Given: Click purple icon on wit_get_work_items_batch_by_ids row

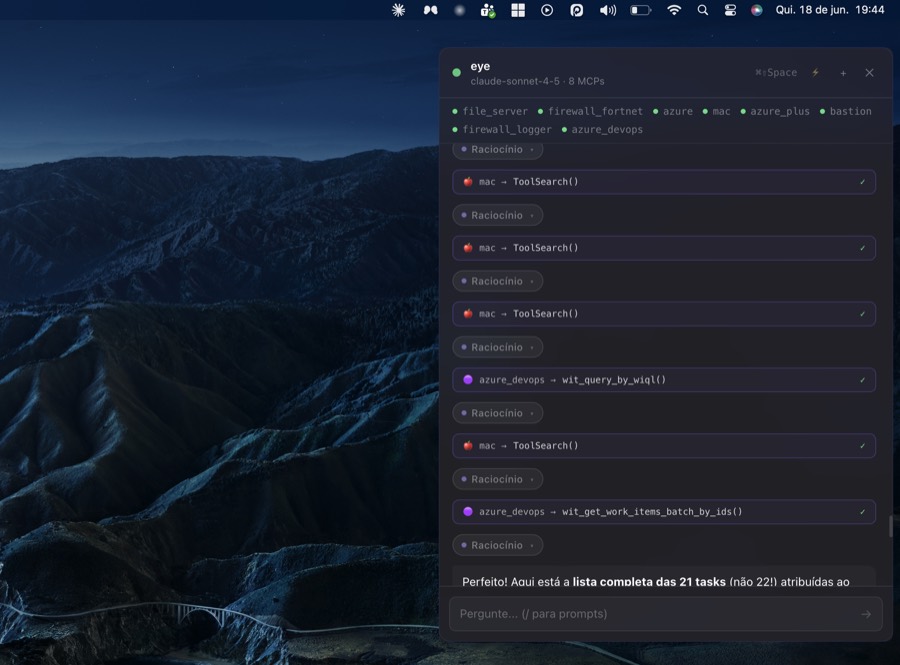Looking at the screenshot, I should 468,512.
